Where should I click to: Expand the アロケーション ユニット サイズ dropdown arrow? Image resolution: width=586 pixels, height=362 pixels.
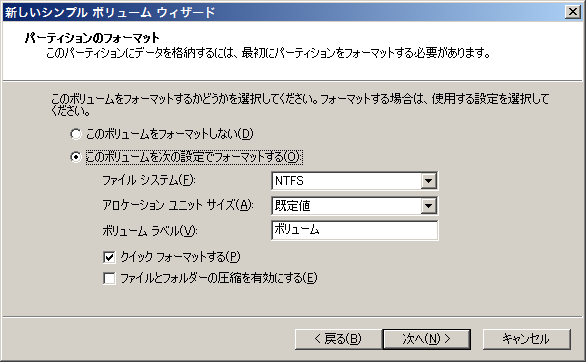(428, 206)
